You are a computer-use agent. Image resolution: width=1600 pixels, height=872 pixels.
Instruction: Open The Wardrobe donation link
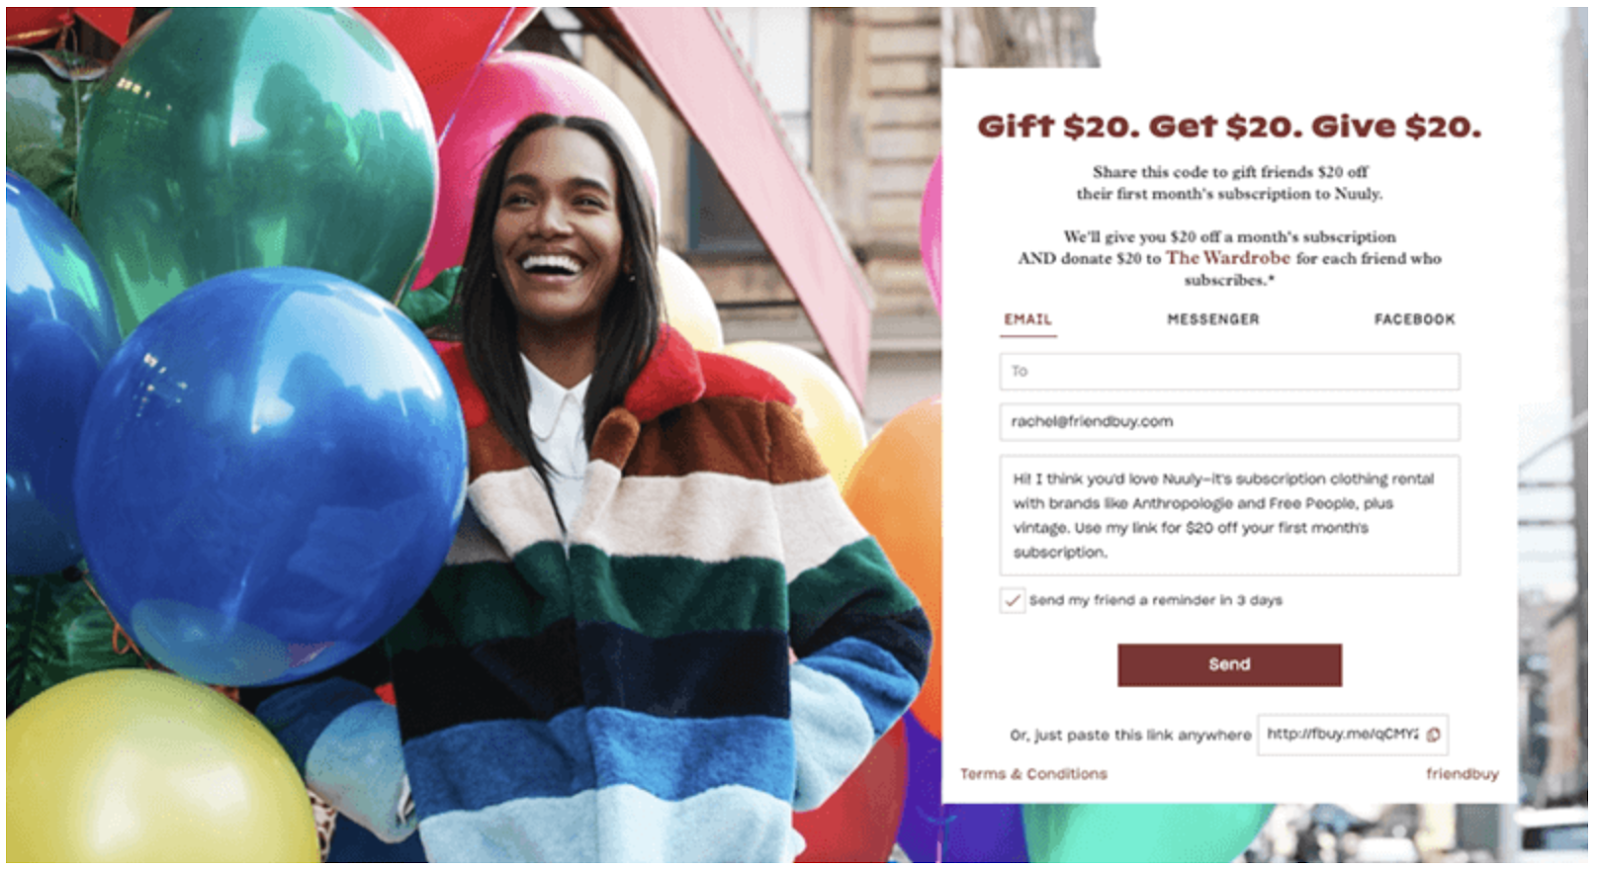tap(1228, 258)
